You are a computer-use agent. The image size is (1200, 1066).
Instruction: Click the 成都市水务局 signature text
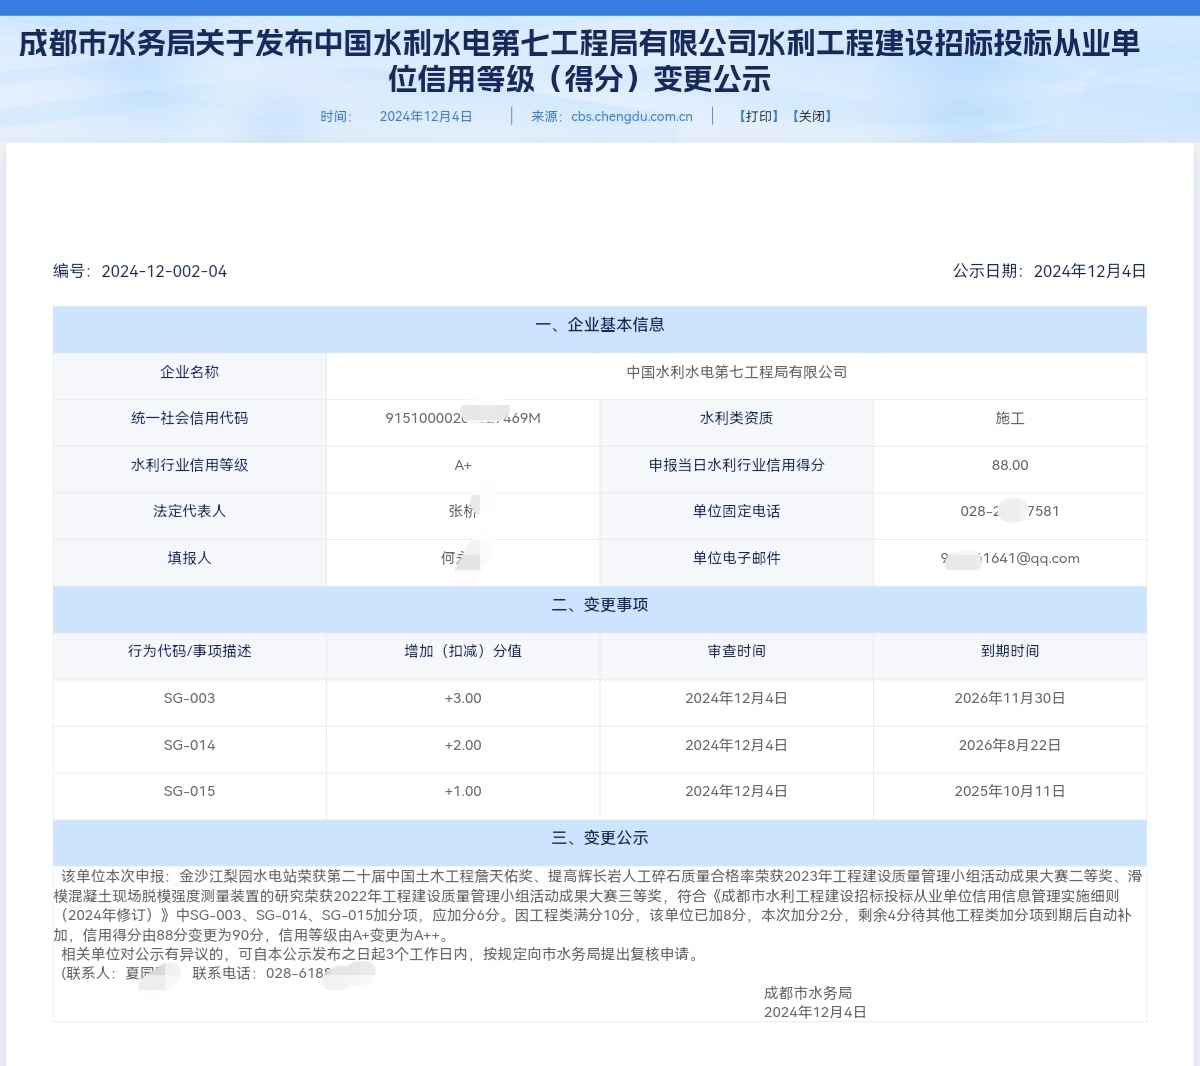point(808,993)
